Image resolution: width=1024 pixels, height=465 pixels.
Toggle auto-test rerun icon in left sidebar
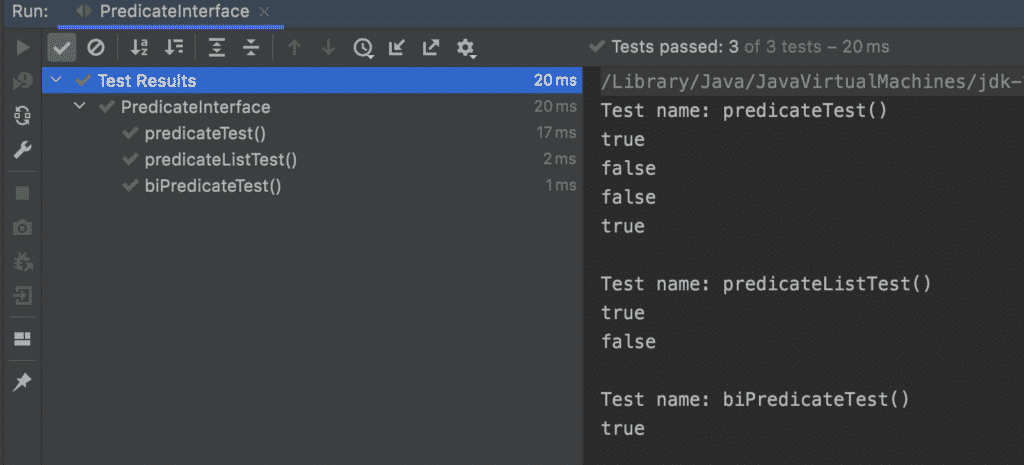(21, 116)
